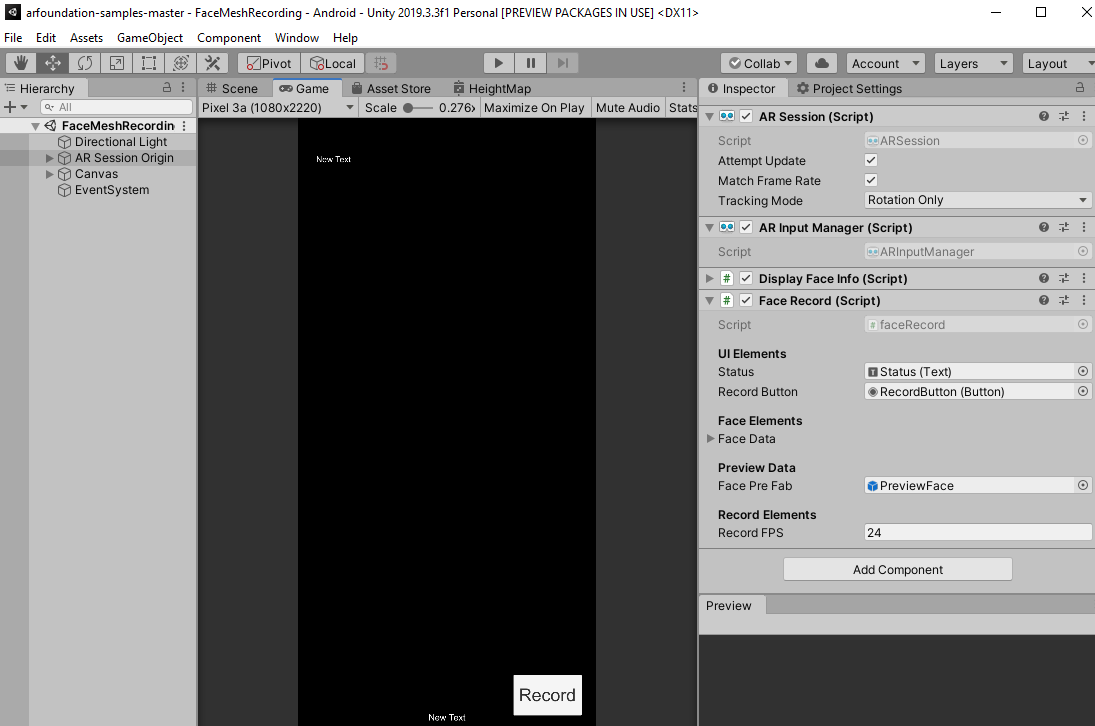Pause the game playback
Image resolution: width=1095 pixels, height=726 pixels.
pyautogui.click(x=531, y=64)
